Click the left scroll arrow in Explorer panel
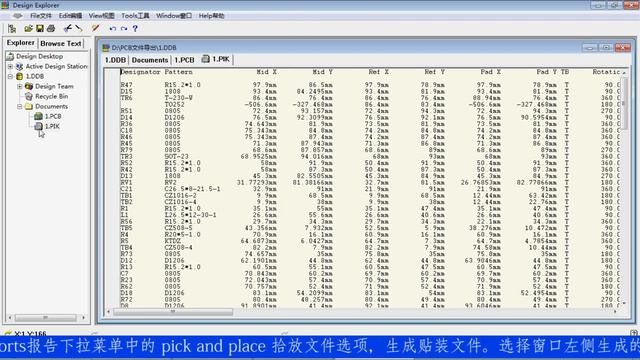 10,317
